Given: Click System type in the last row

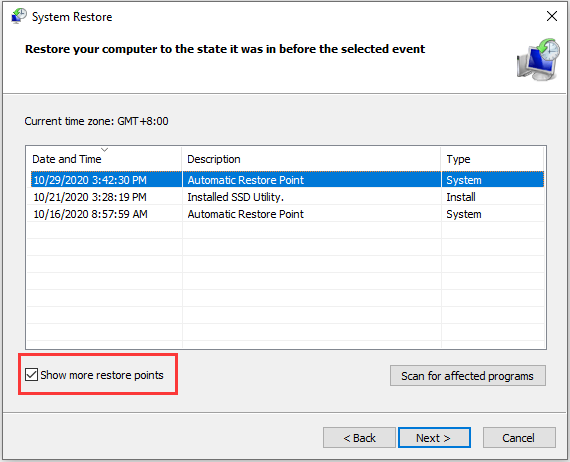Looking at the screenshot, I should pos(464,214).
